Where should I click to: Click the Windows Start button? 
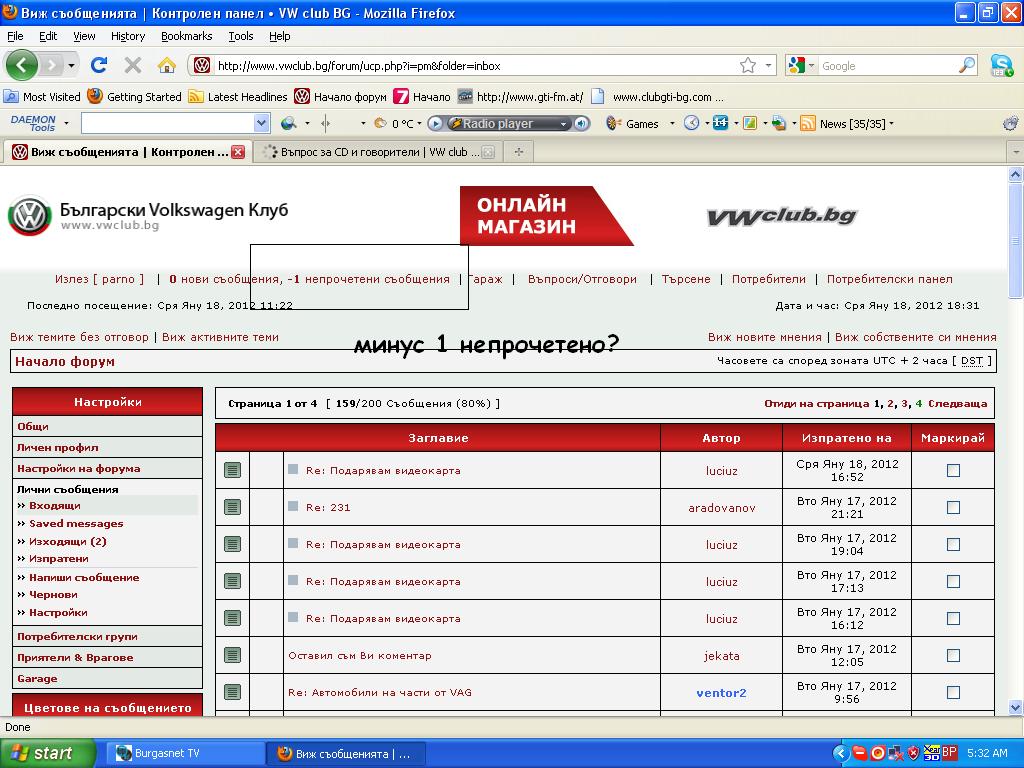click(47, 753)
